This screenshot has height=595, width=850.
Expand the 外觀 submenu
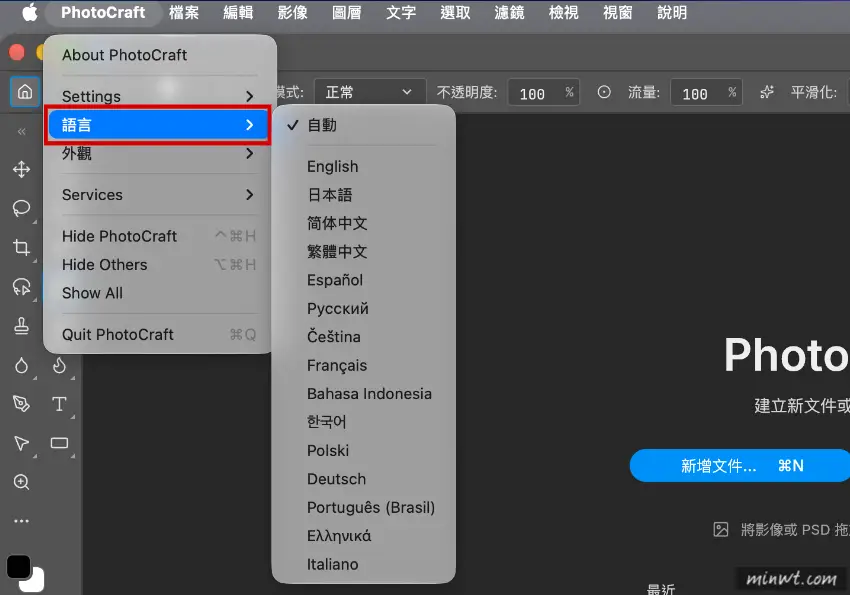click(158, 153)
